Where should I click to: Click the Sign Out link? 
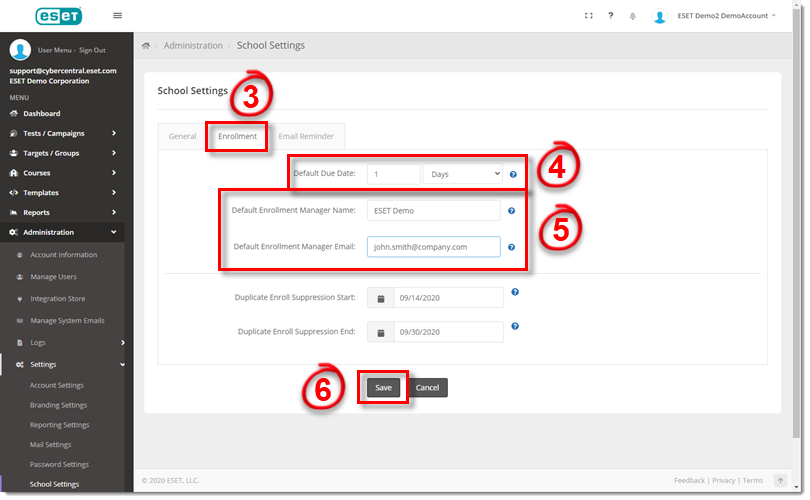click(92, 50)
